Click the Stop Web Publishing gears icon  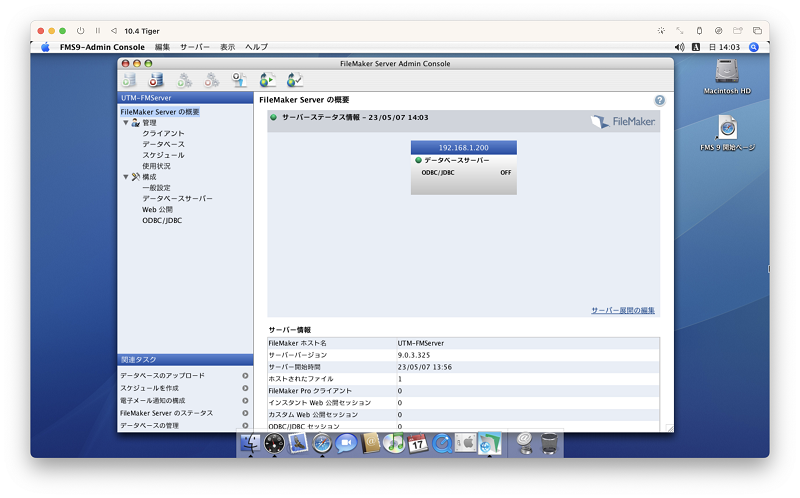[x=211, y=80]
